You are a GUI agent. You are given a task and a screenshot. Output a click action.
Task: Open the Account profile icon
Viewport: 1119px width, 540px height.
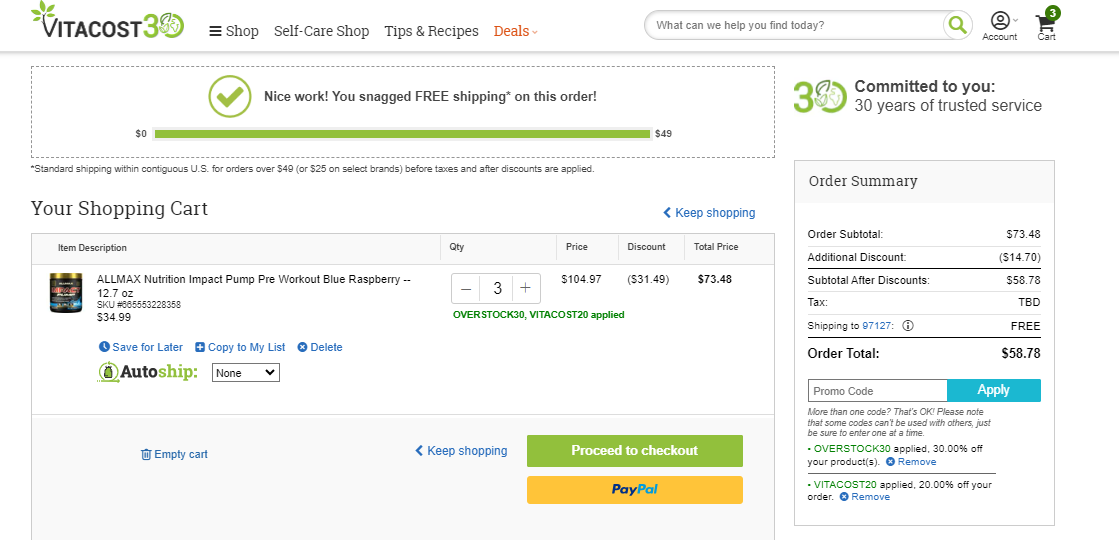1000,21
